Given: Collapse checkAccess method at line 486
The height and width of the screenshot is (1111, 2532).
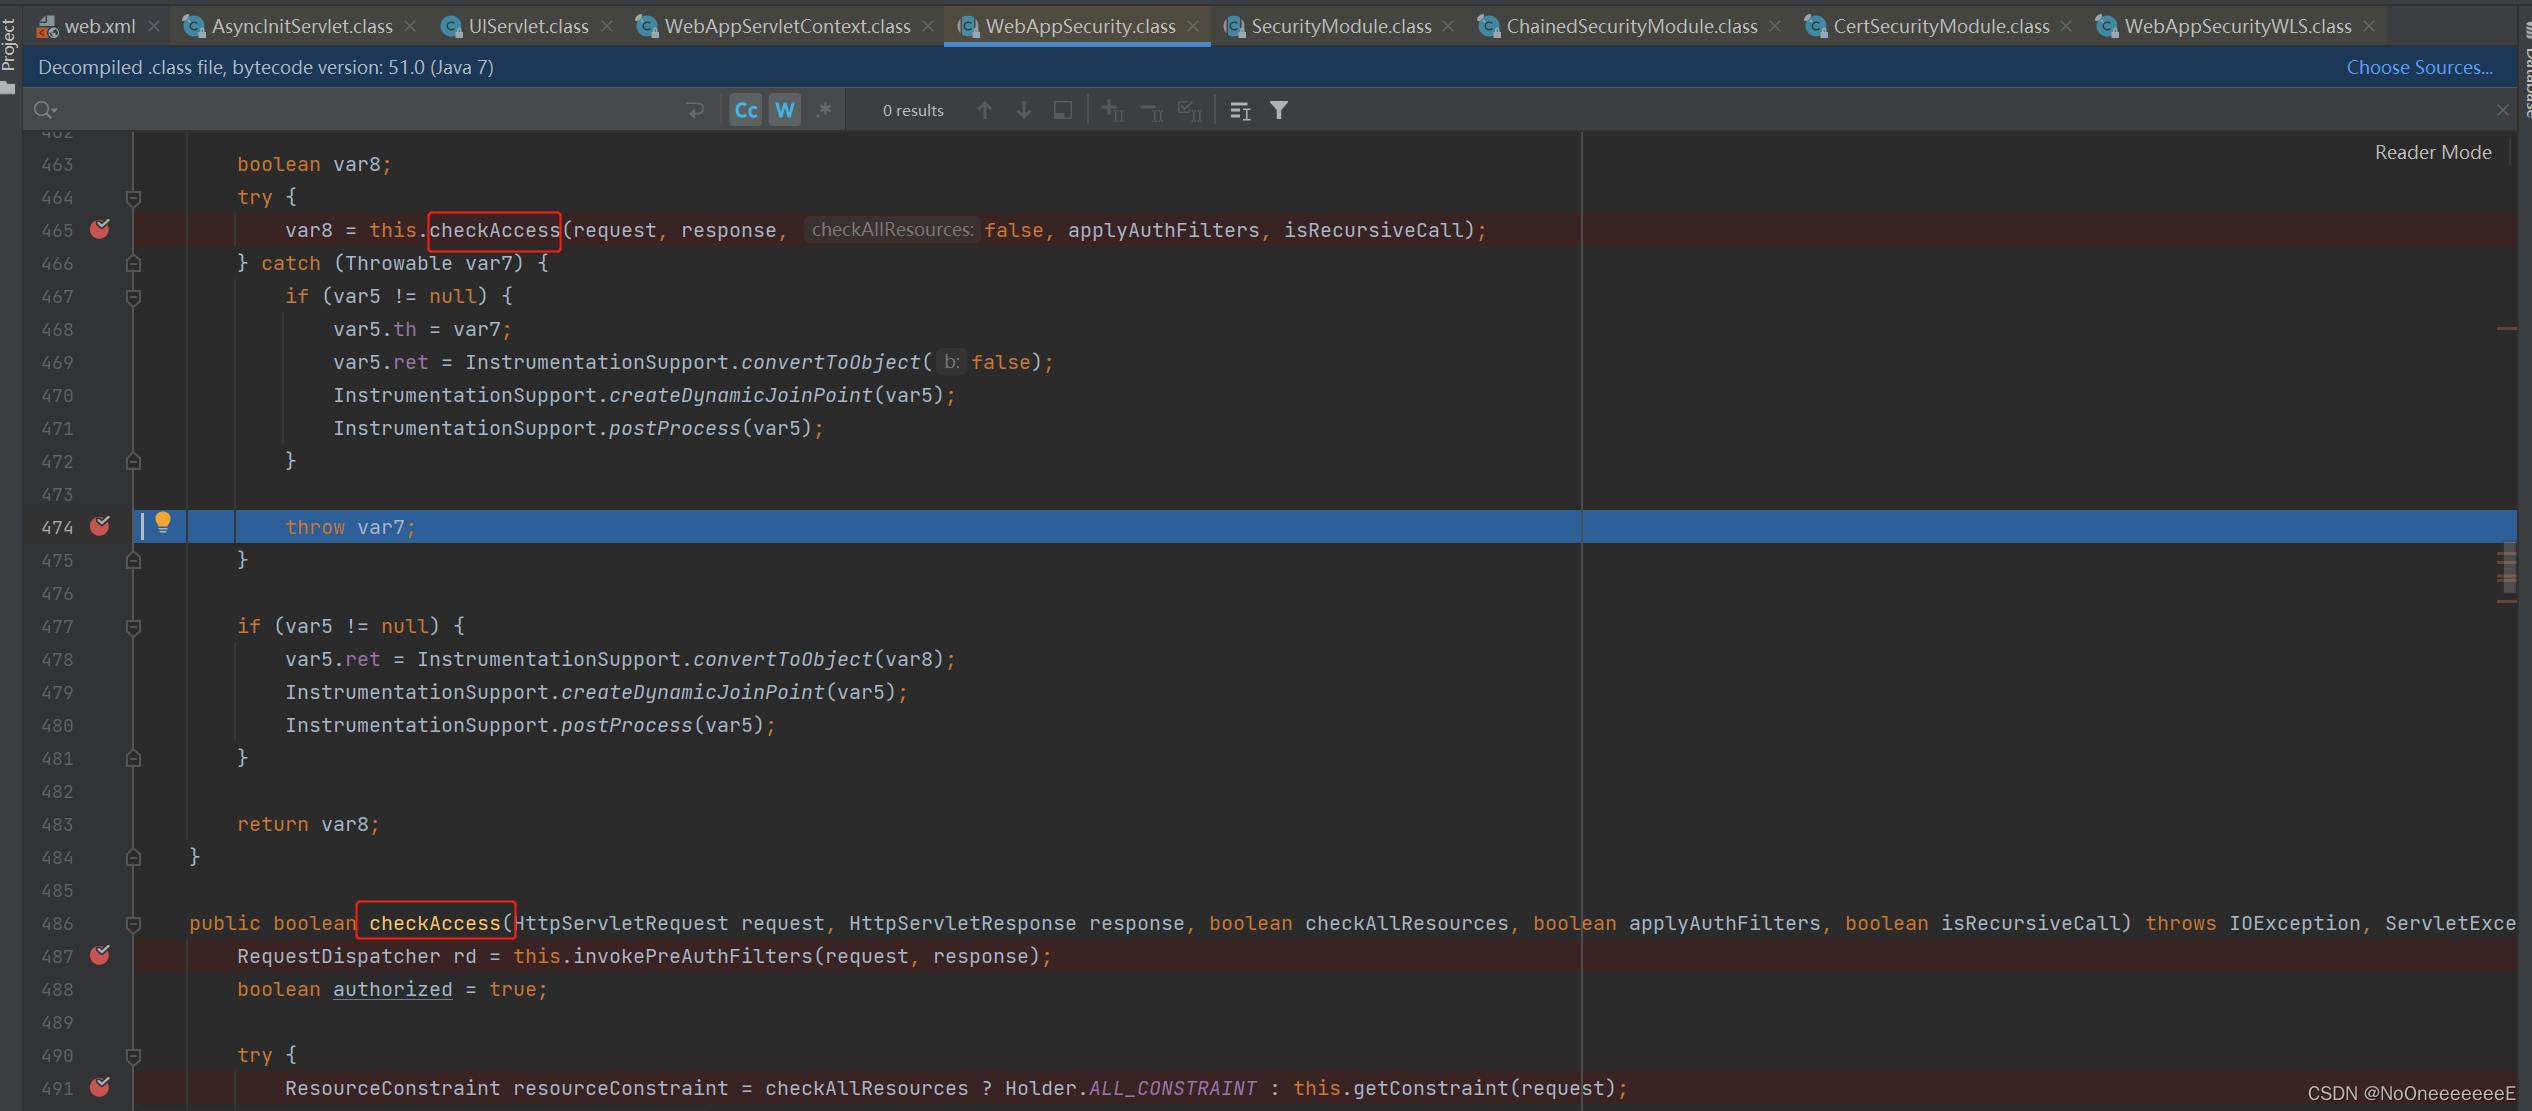Looking at the screenshot, I should tap(133, 923).
